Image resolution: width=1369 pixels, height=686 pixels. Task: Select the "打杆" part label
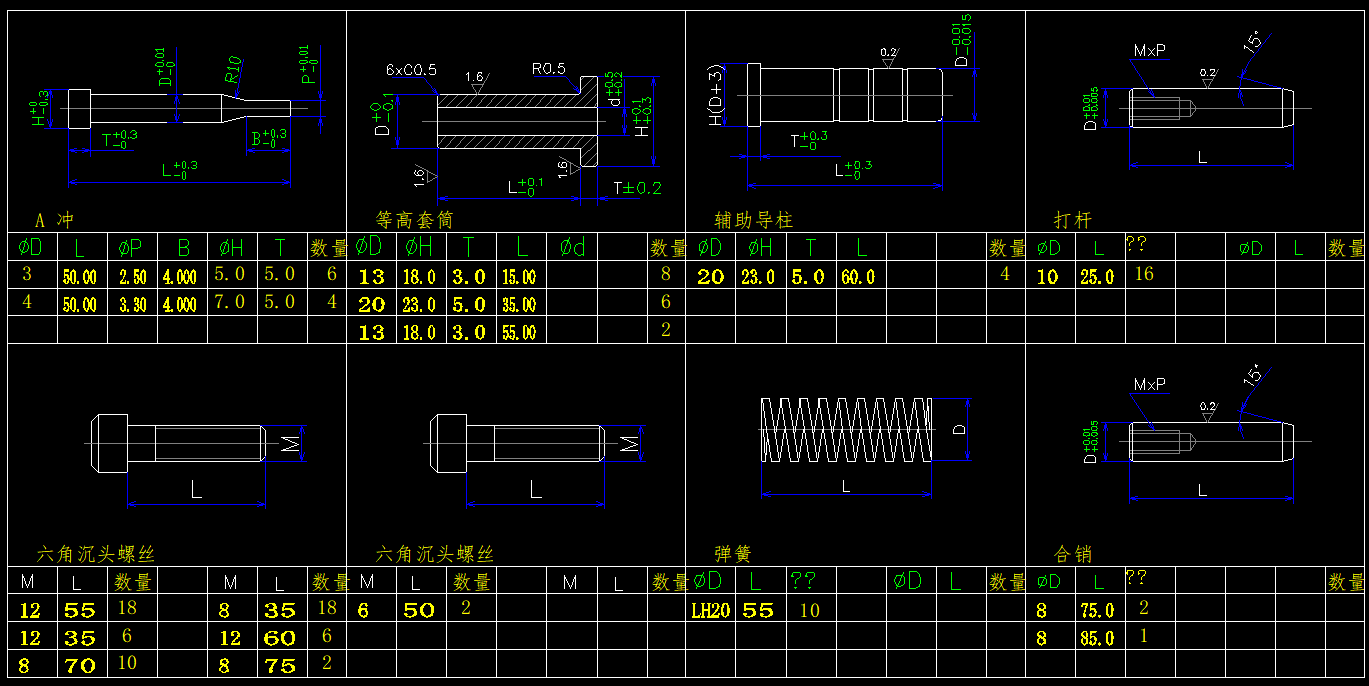[x=1072, y=220]
